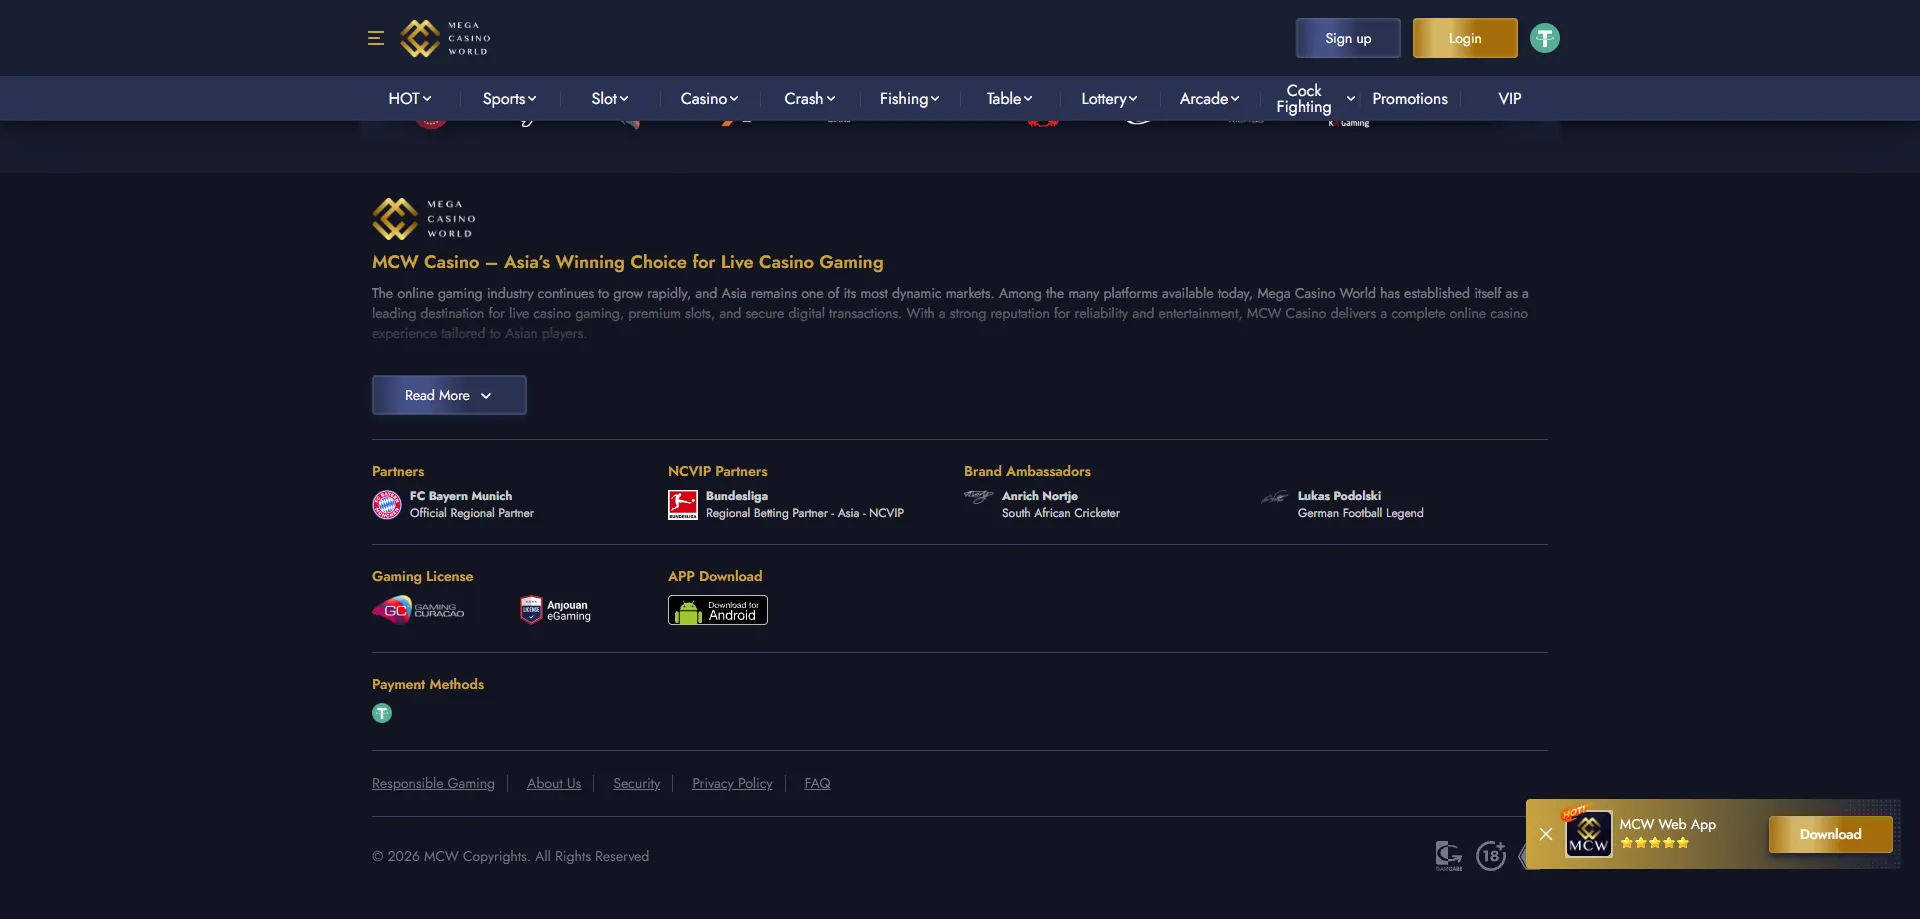Open the VIP page
Image resolution: width=1920 pixels, height=919 pixels.
1510,98
